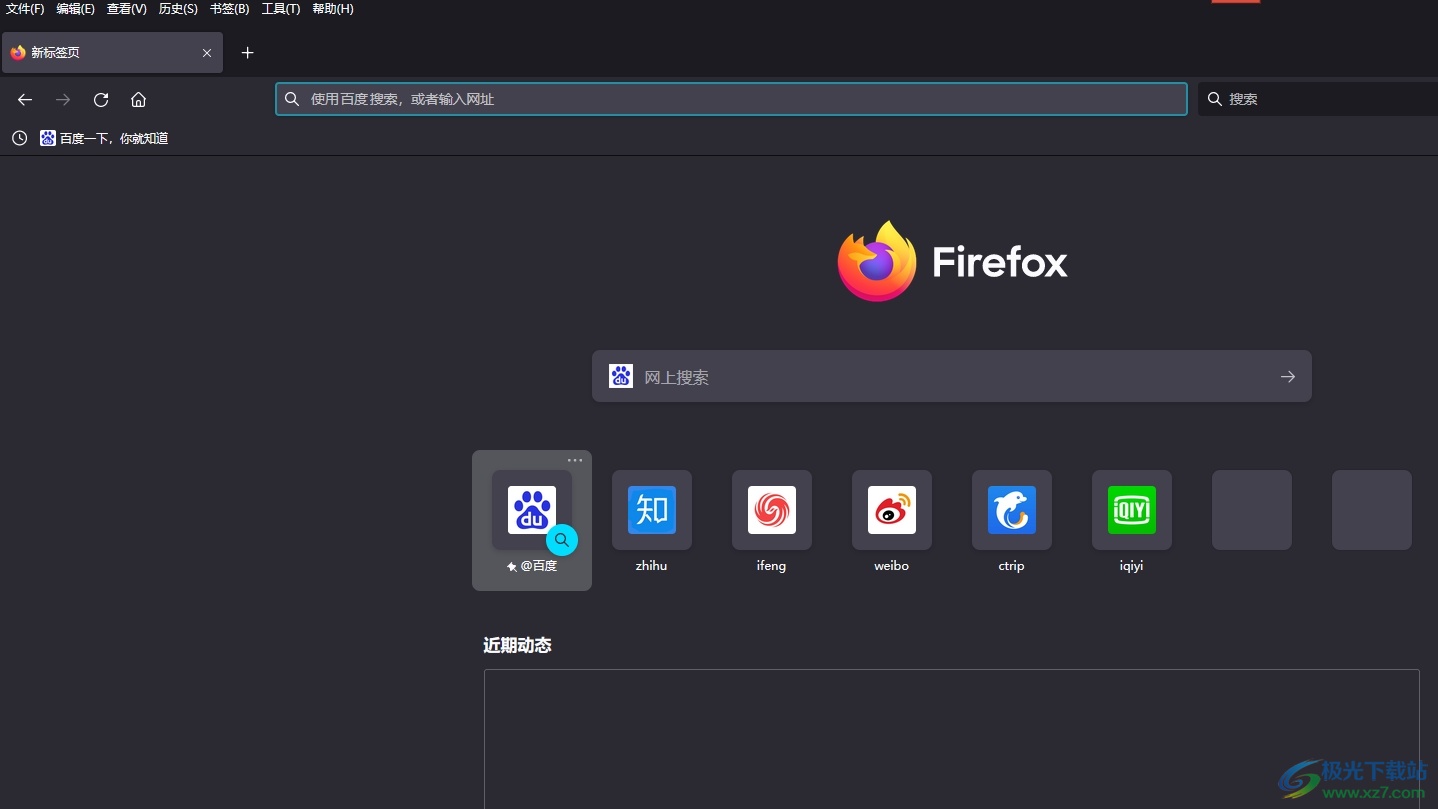Open the 帮助(H) menu

tap(333, 9)
